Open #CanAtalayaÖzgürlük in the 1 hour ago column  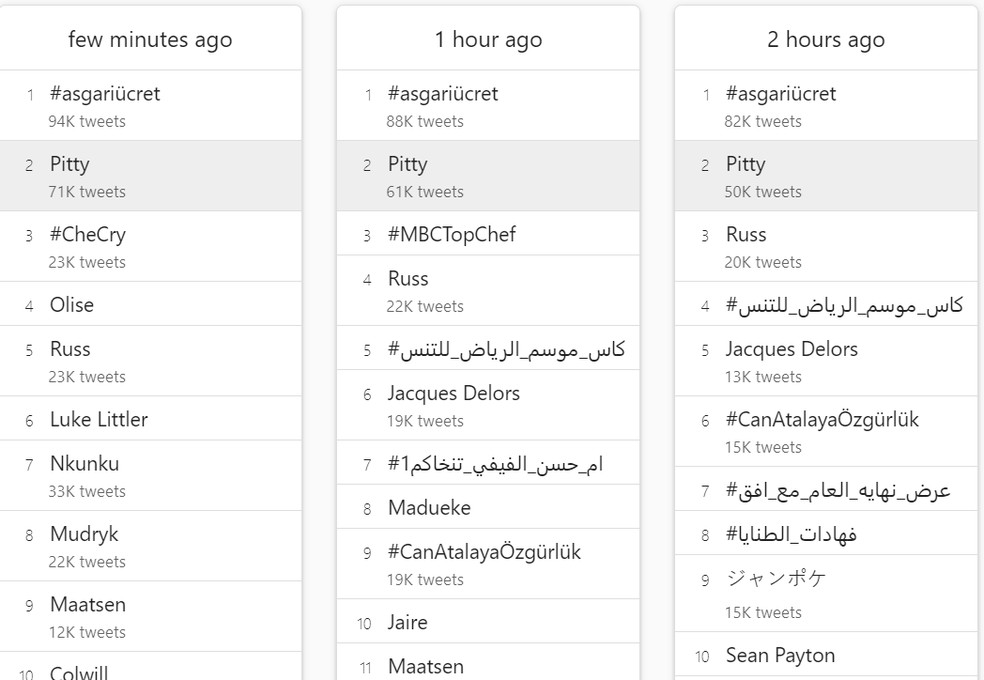tap(484, 552)
